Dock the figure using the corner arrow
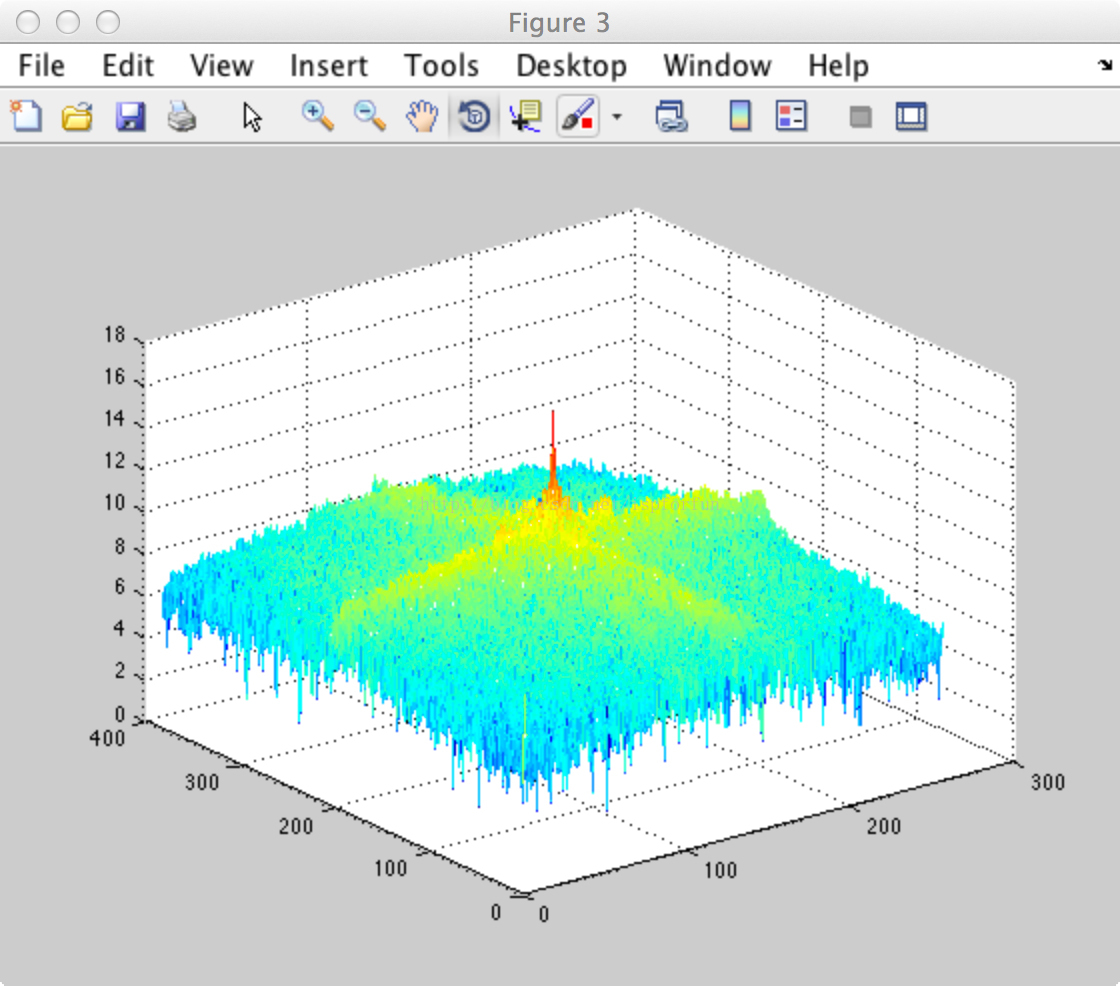This screenshot has width=1120, height=986. click(1105, 66)
